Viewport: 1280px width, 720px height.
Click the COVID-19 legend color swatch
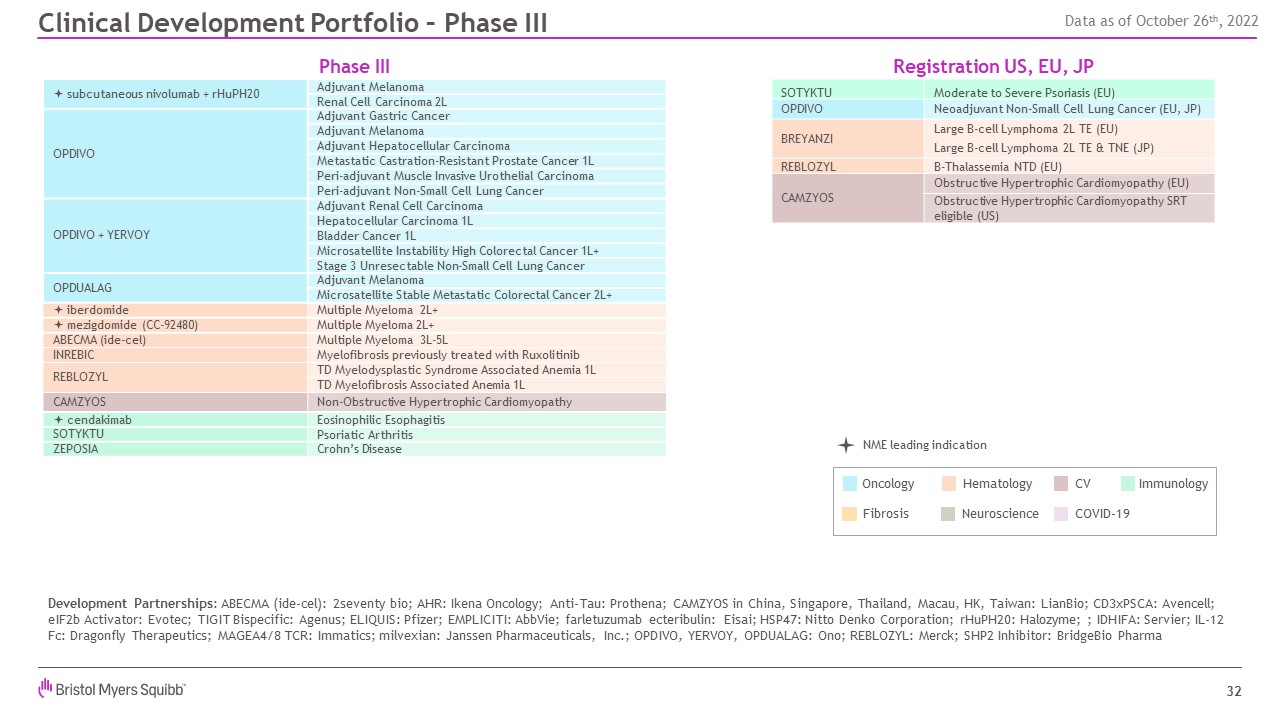(x=1061, y=514)
